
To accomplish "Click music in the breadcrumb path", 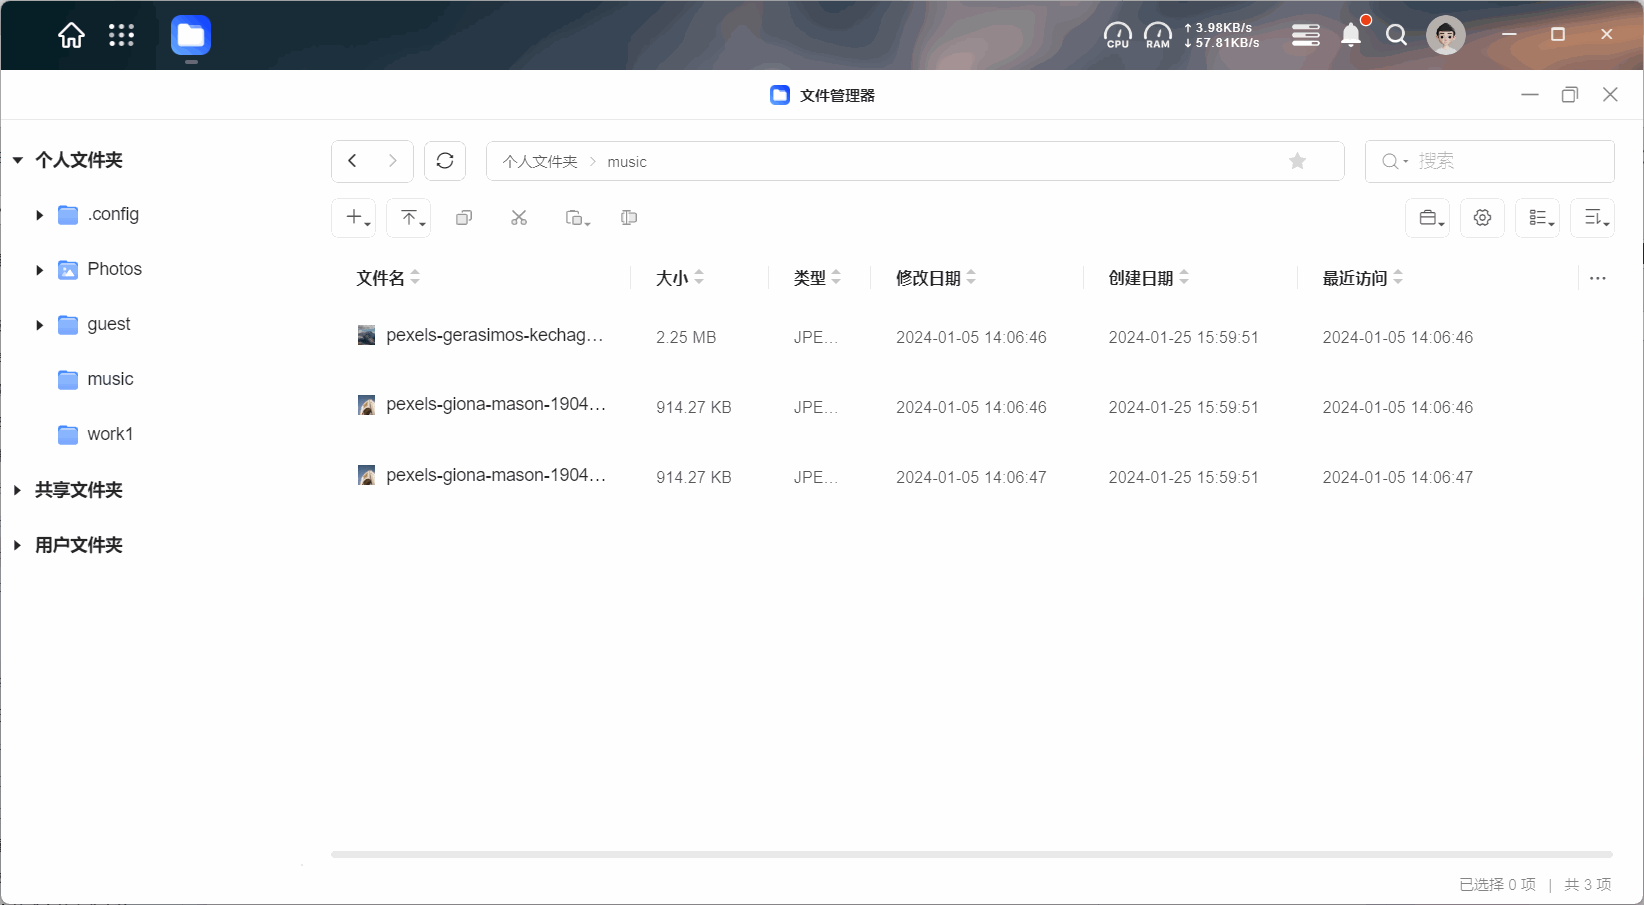I will (x=627, y=161).
